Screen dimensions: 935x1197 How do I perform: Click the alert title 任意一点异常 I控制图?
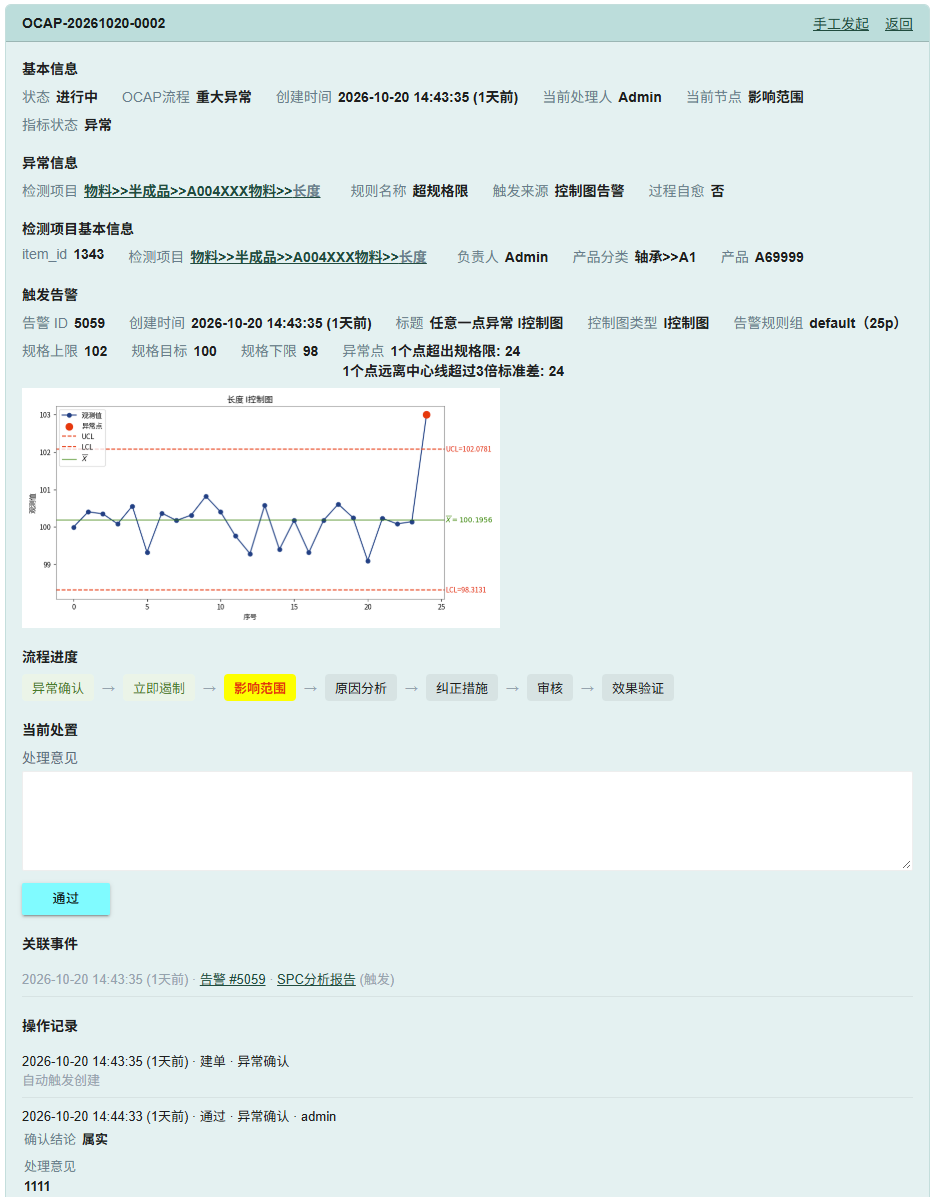(x=496, y=323)
